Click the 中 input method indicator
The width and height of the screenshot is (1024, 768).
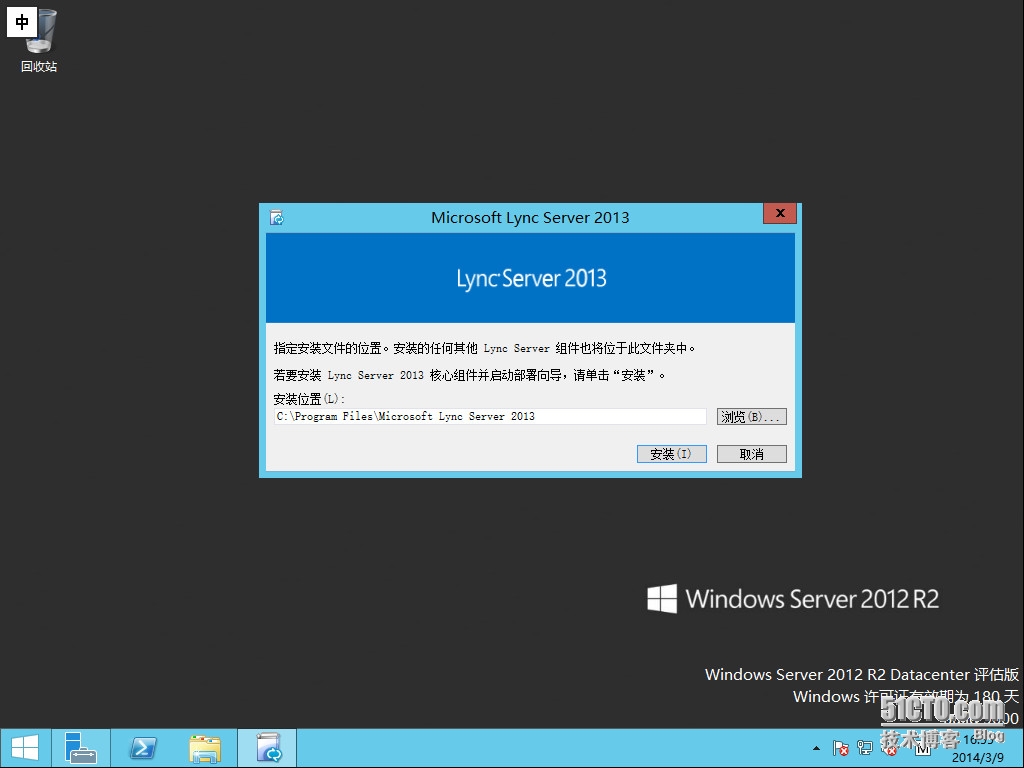pyautogui.click(x=22, y=22)
